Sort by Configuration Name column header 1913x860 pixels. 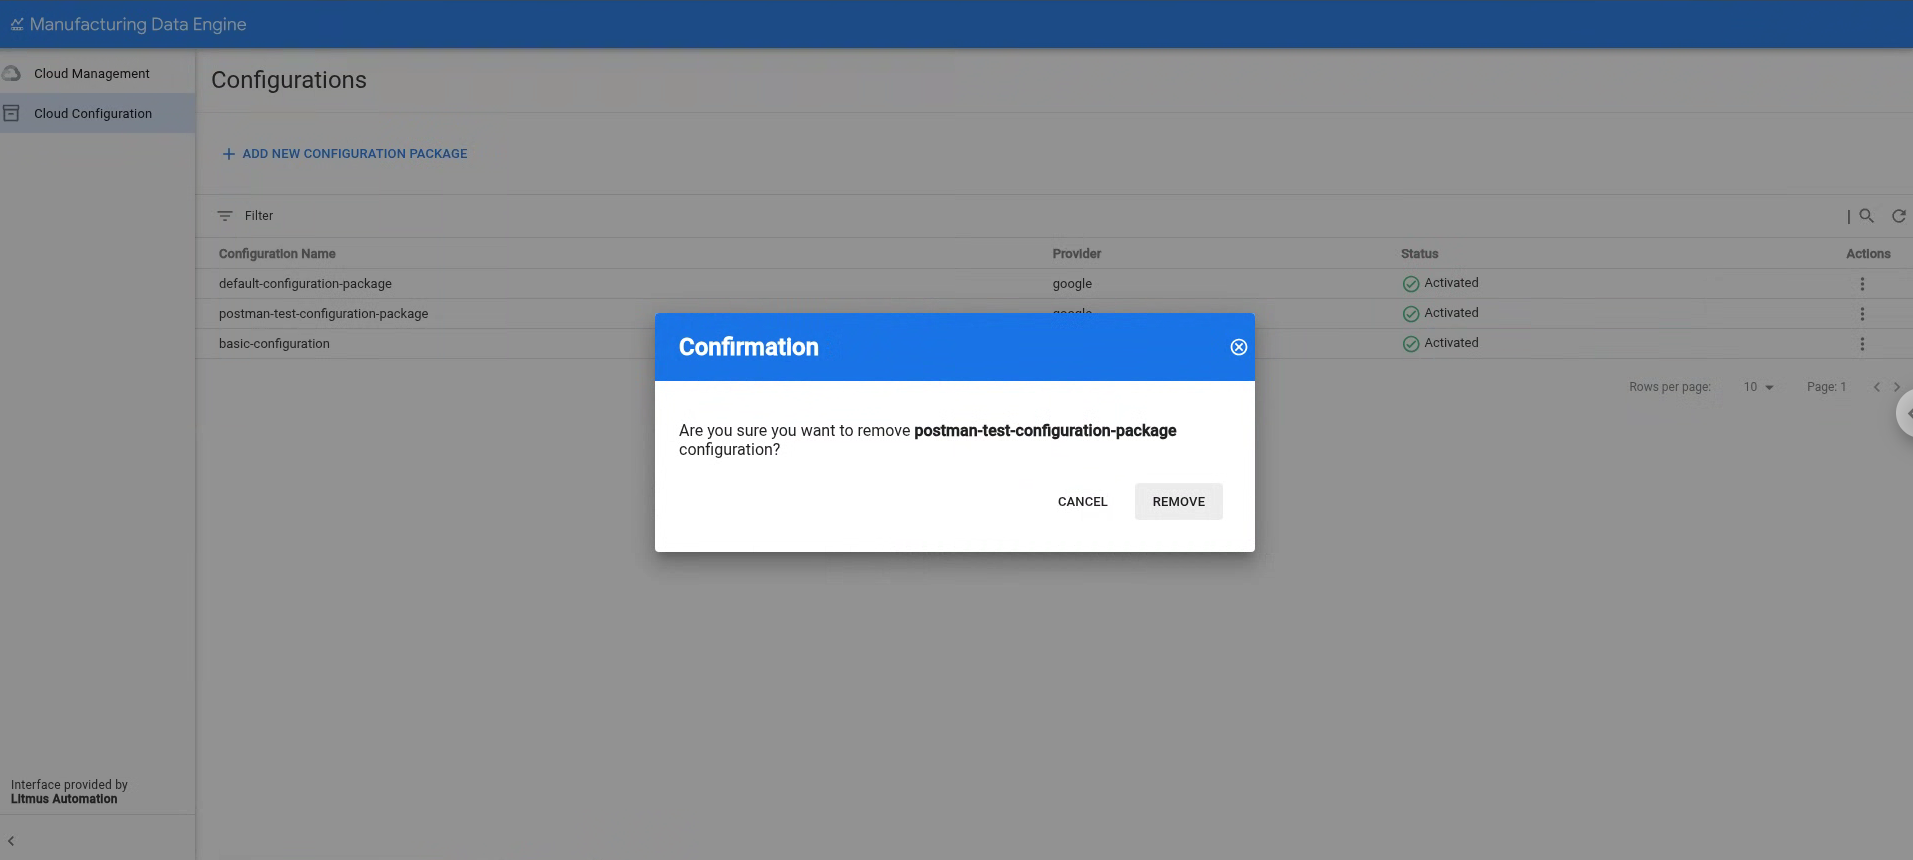[277, 254]
